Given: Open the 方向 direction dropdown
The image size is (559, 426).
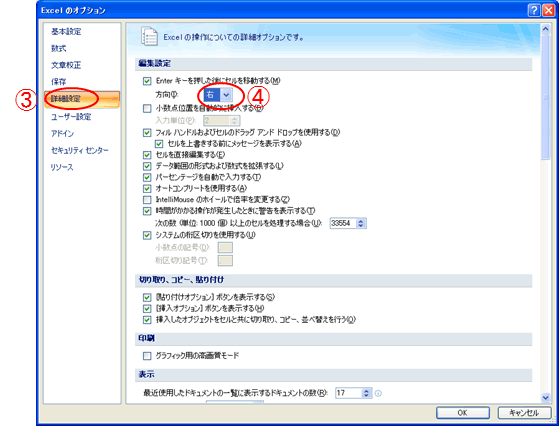Looking at the screenshot, I should click(x=226, y=95).
